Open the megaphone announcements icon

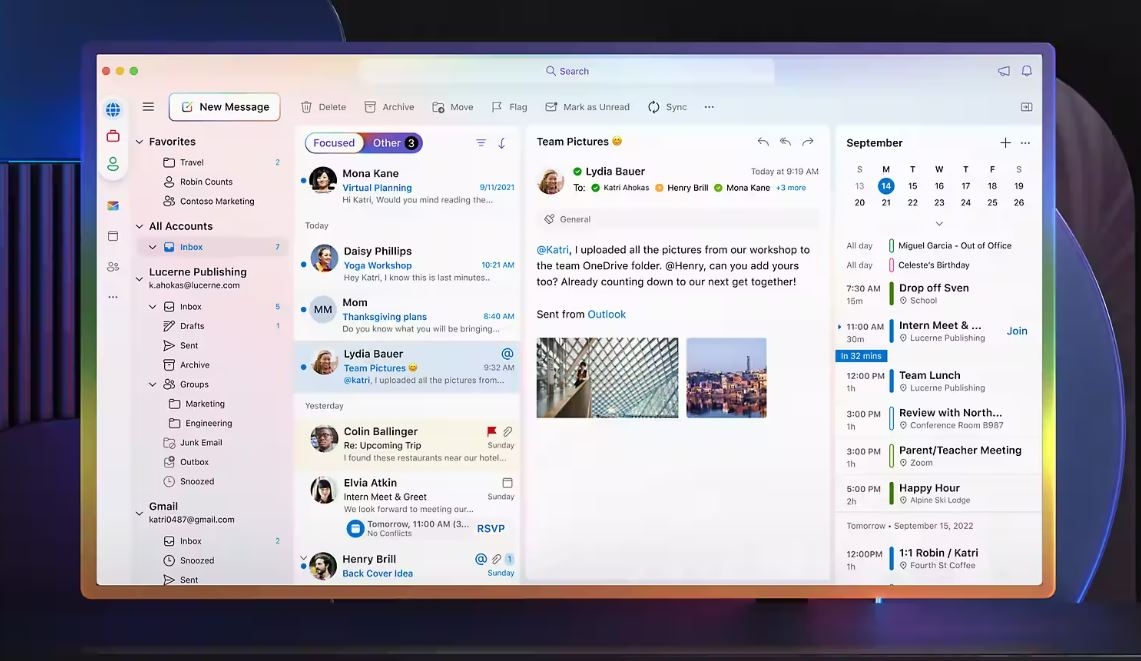pyautogui.click(x=1003, y=71)
